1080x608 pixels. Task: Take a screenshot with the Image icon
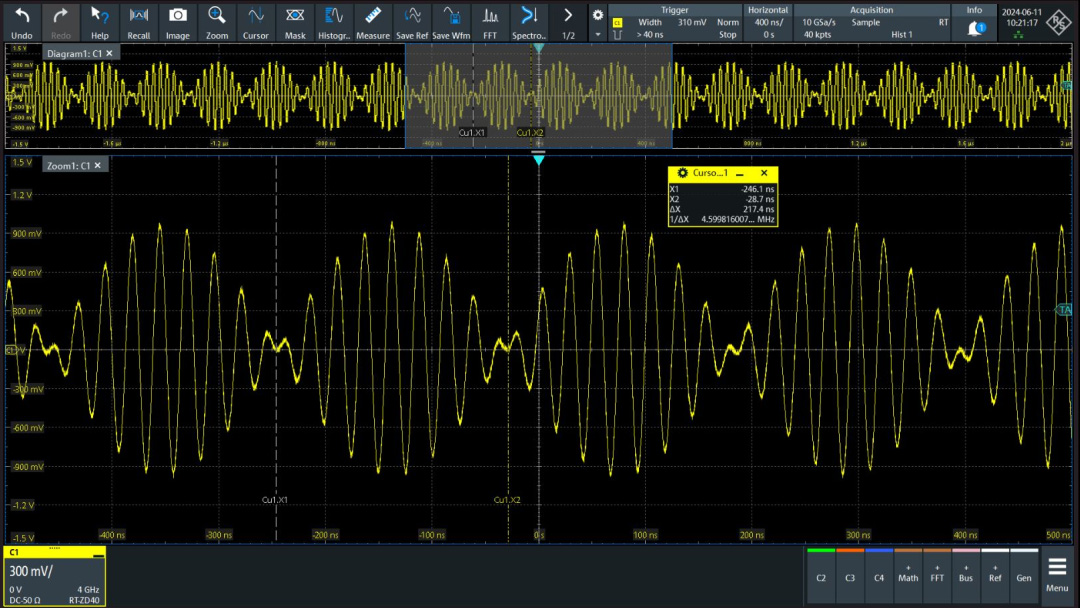click(x=178, y=22)
